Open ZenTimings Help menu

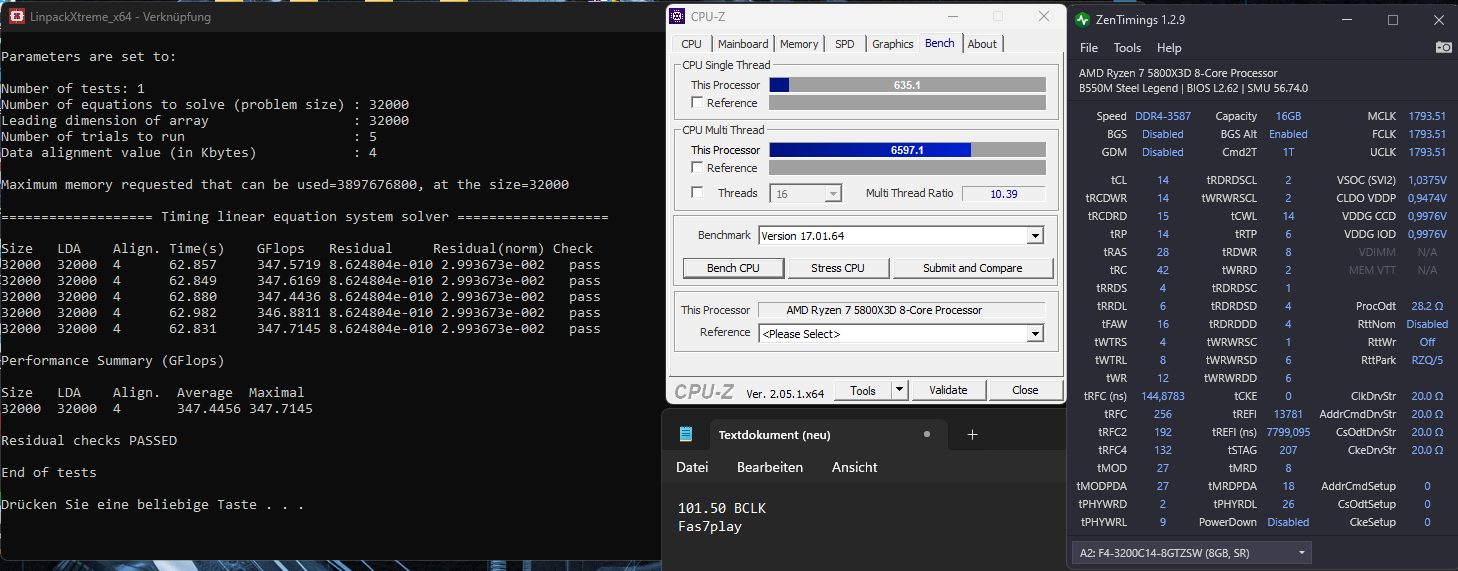tap(1169, 48)
